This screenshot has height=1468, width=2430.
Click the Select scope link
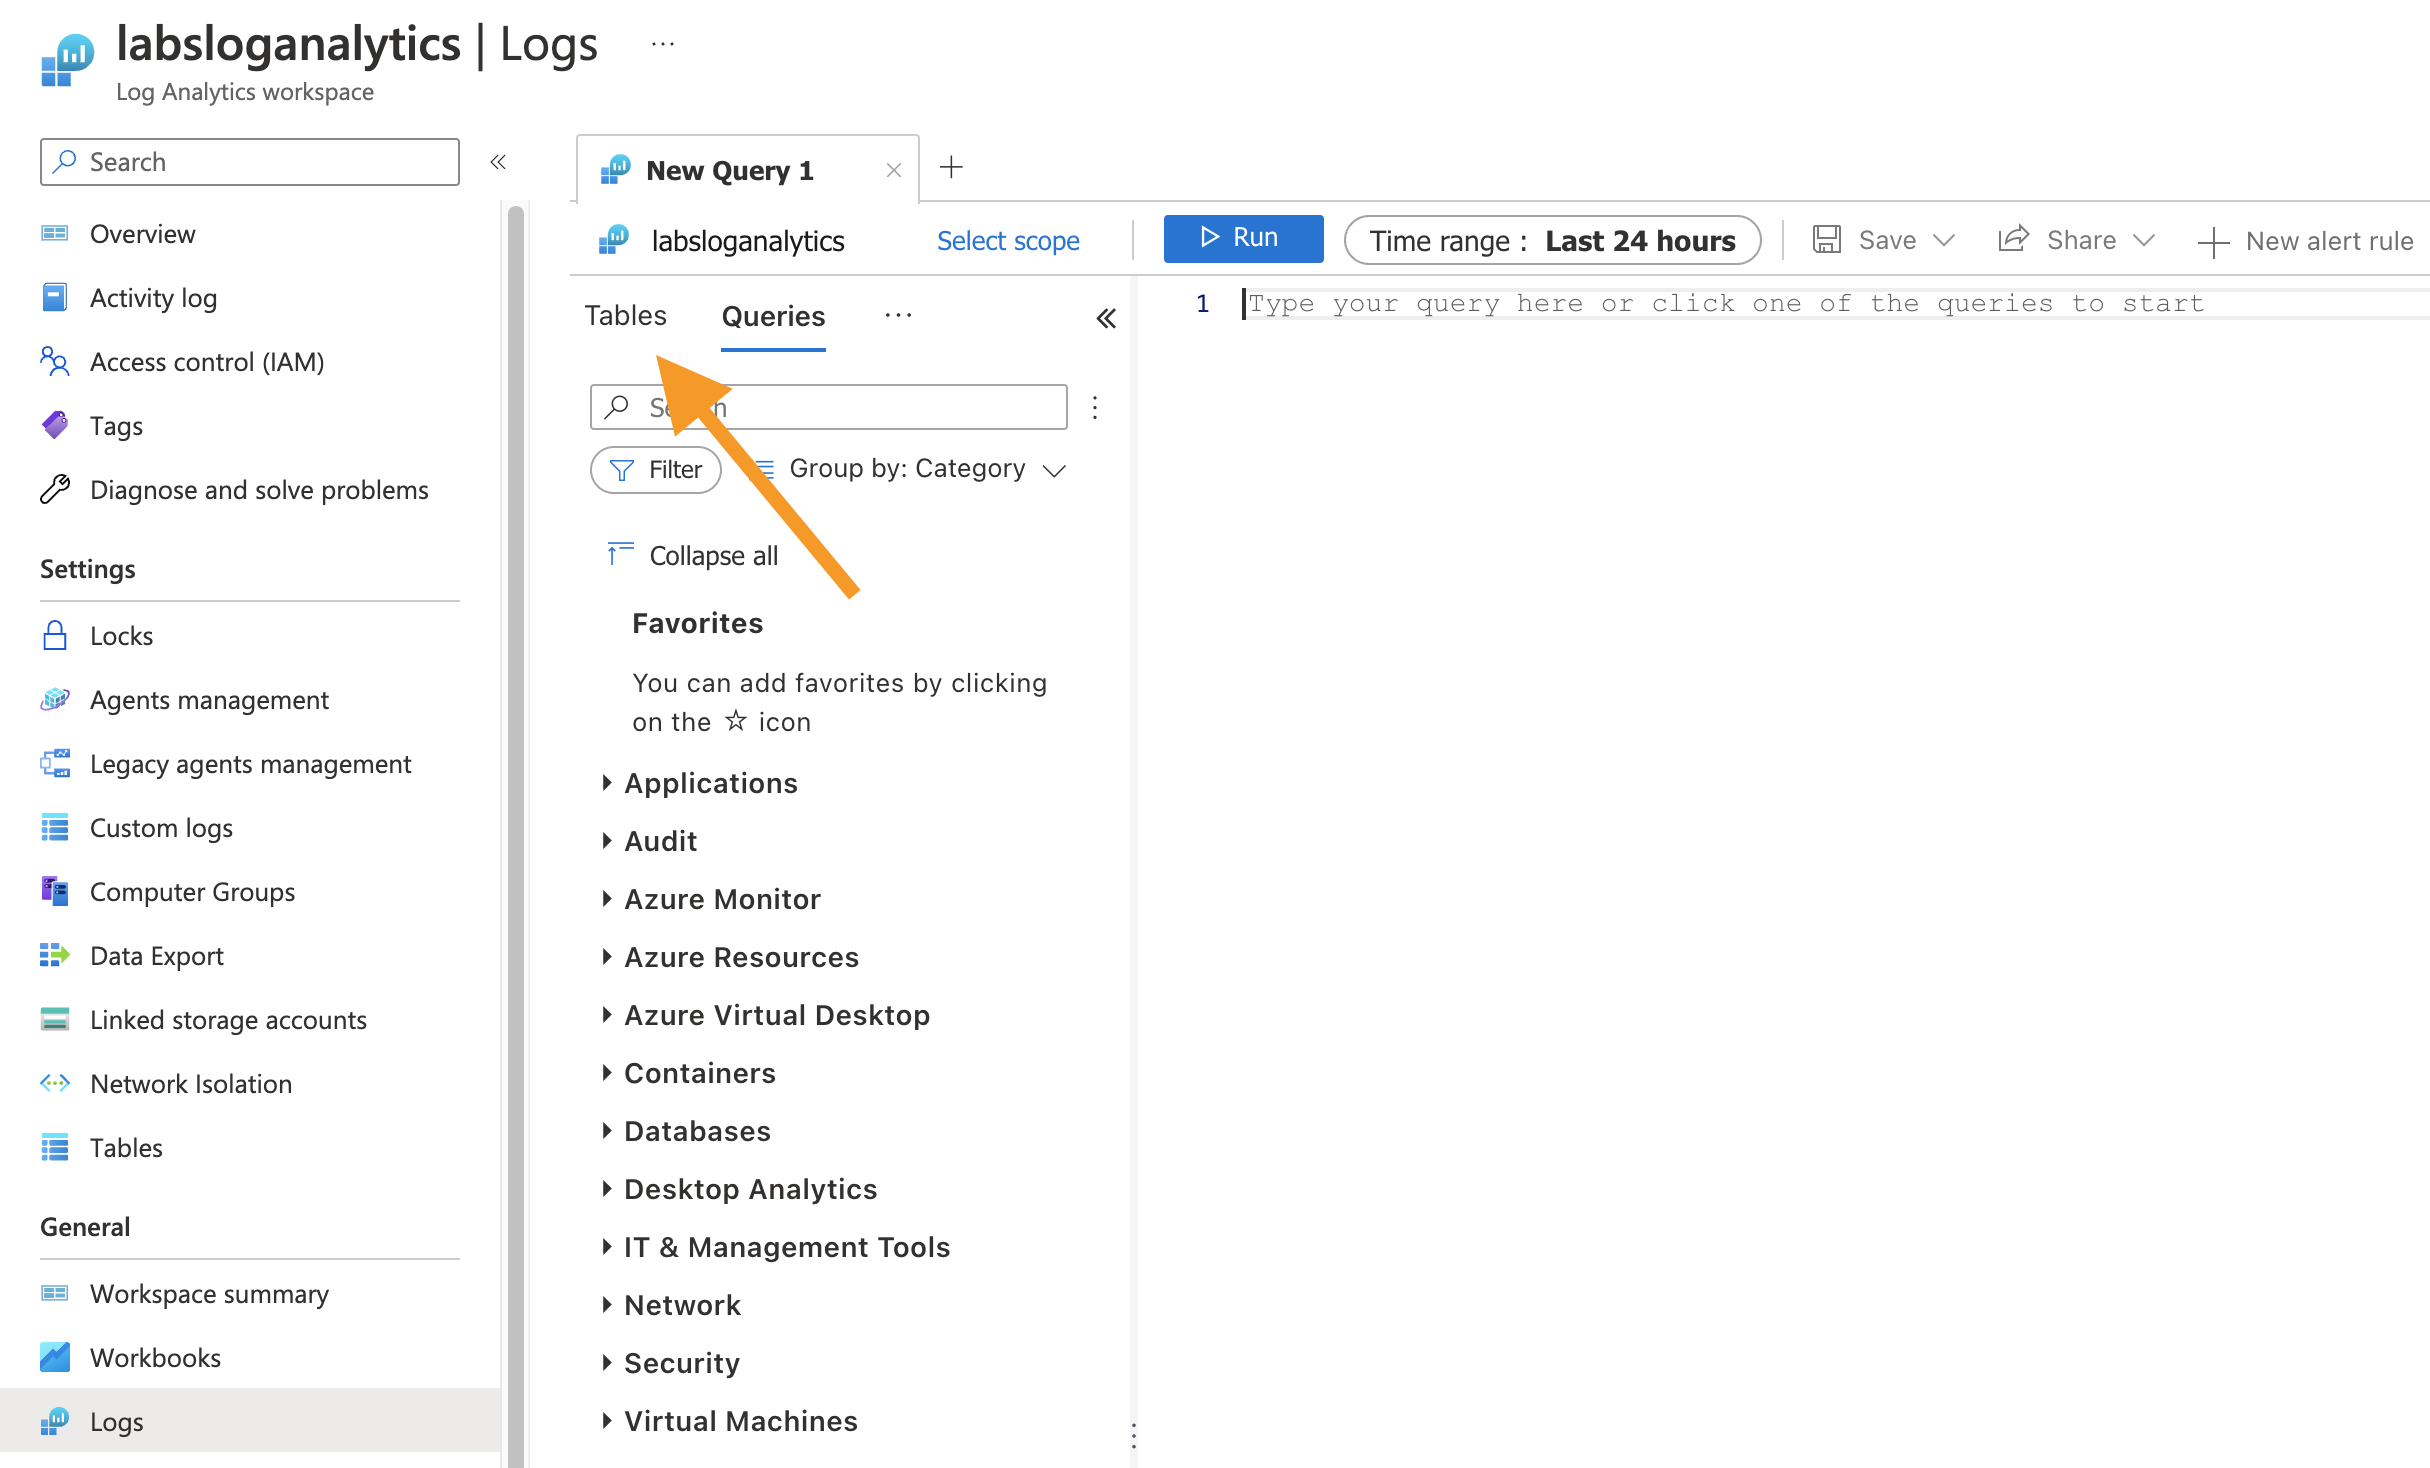[x=1008, y=241]
